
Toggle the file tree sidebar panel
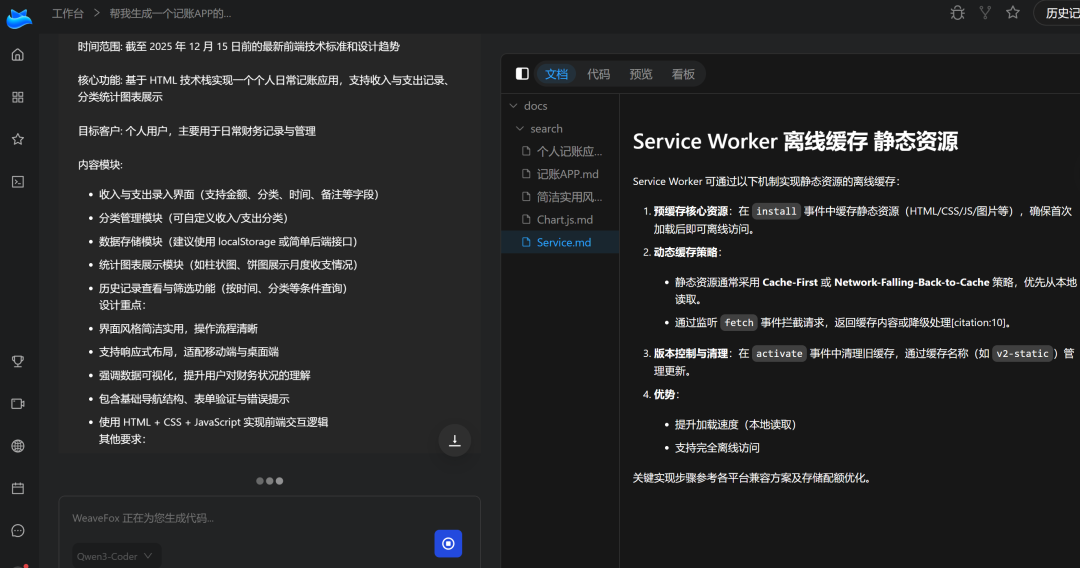click(x=522, y=74)
